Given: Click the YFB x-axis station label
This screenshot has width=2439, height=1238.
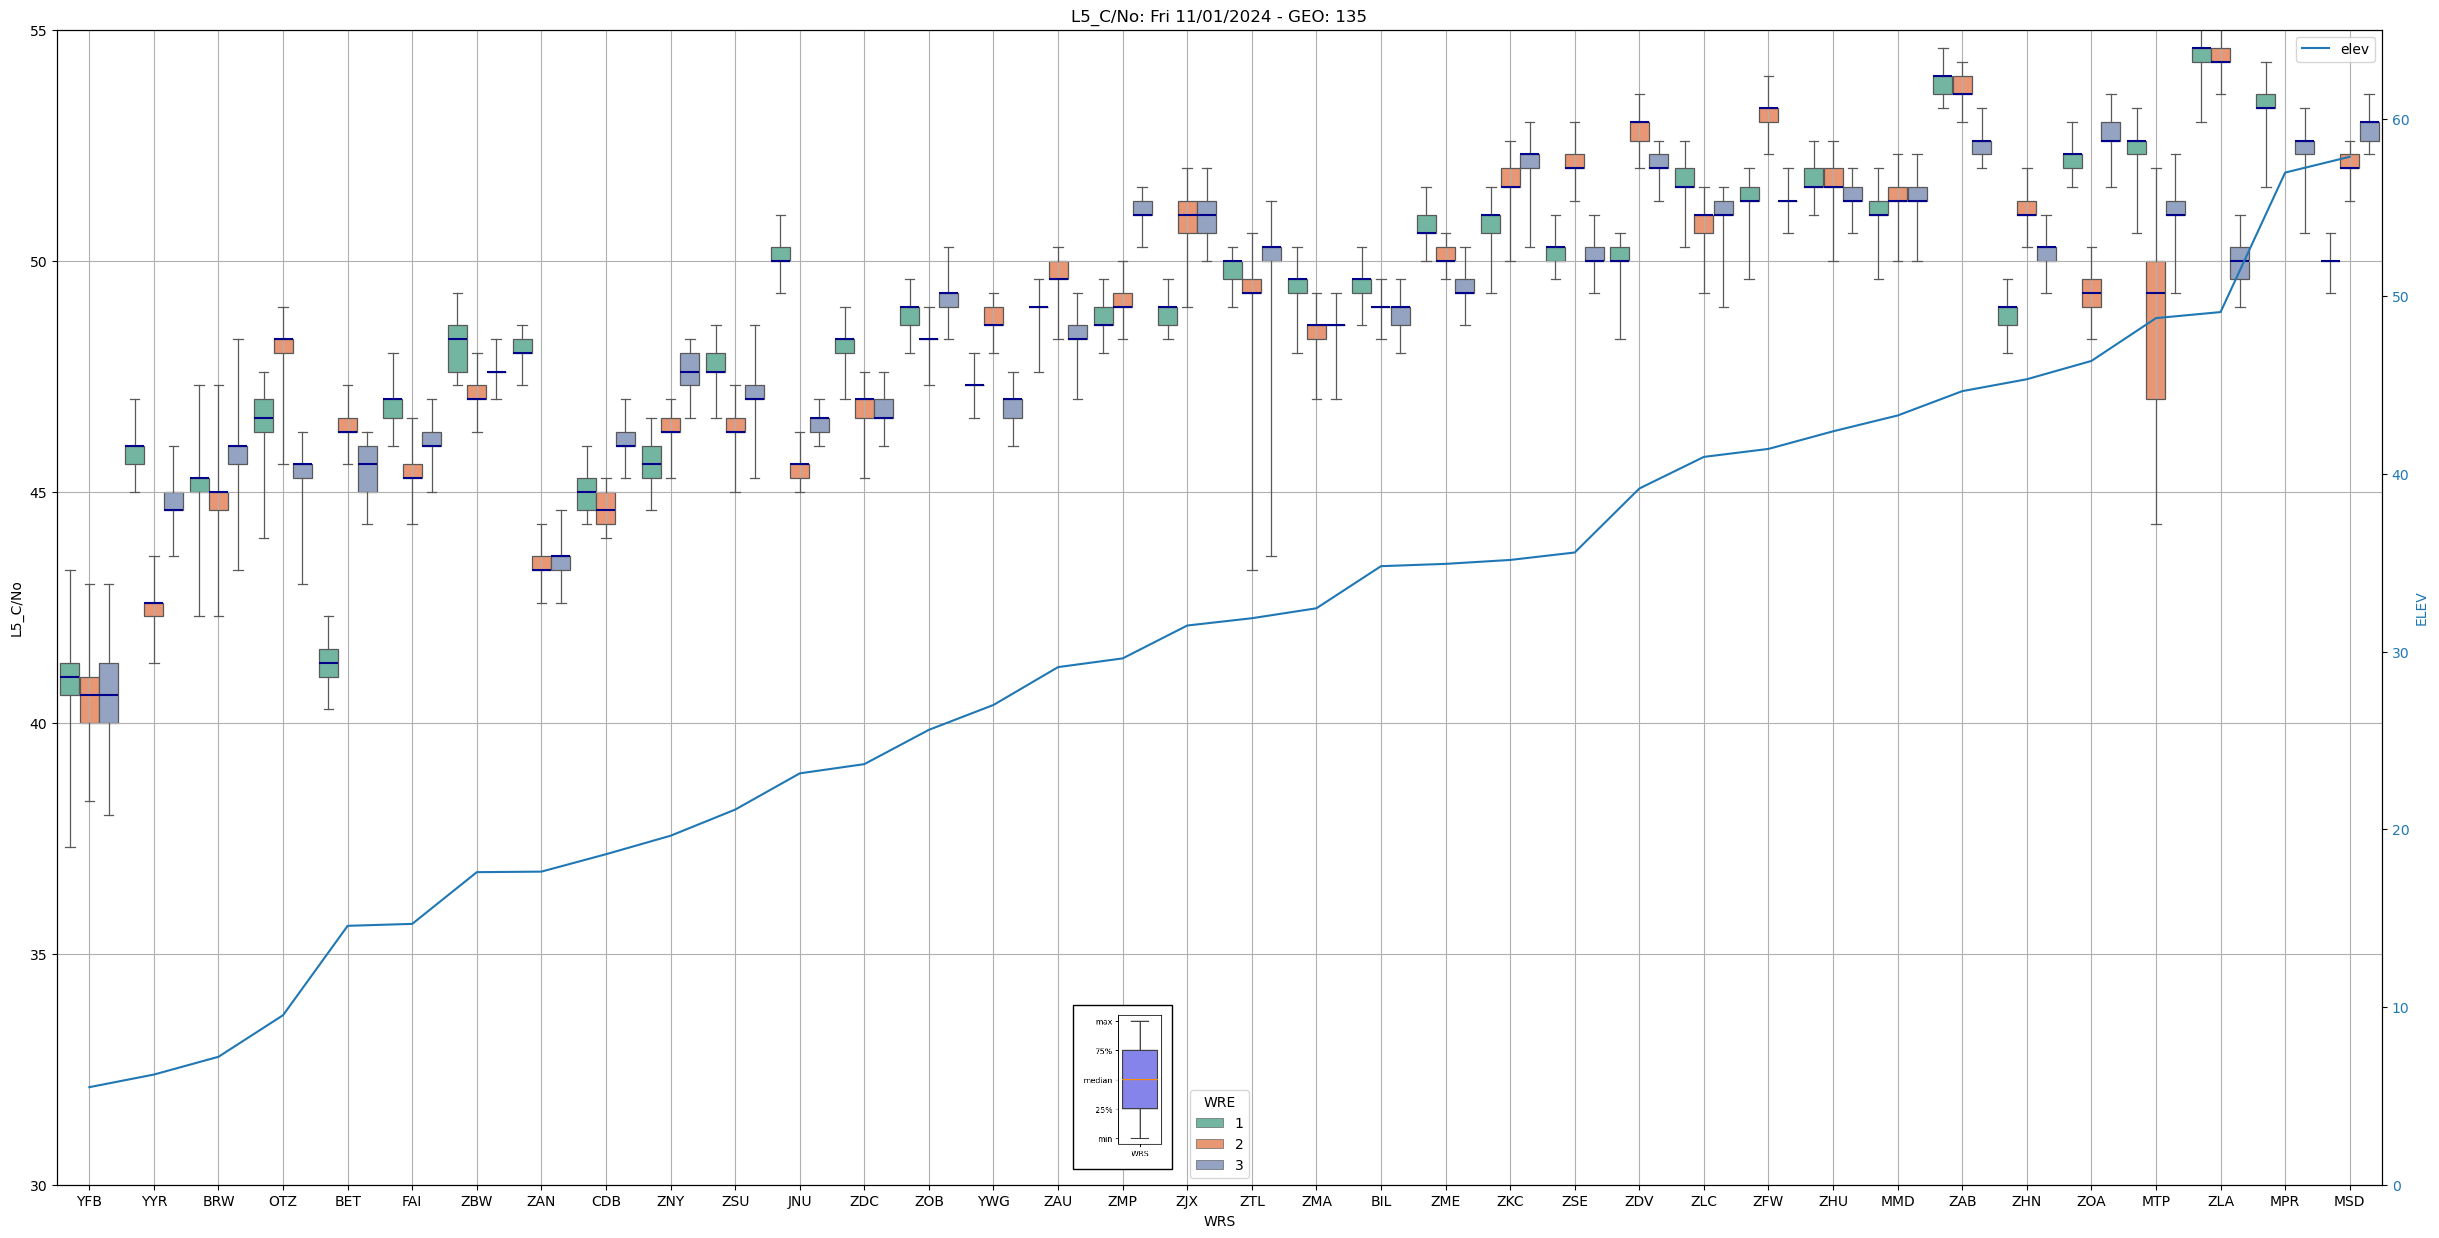Looking at the screenshot, I should click(x=89, y=1201).
